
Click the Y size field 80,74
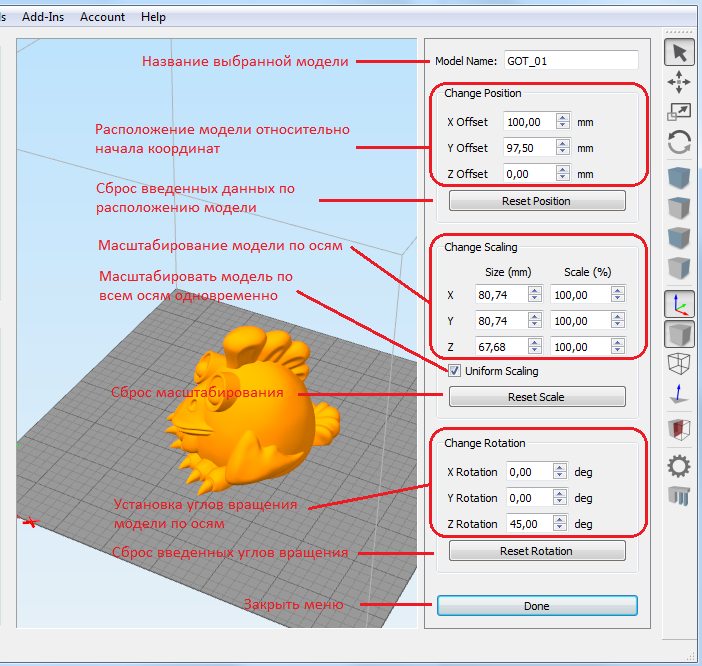pyautogui.click(x=501, y=320)
